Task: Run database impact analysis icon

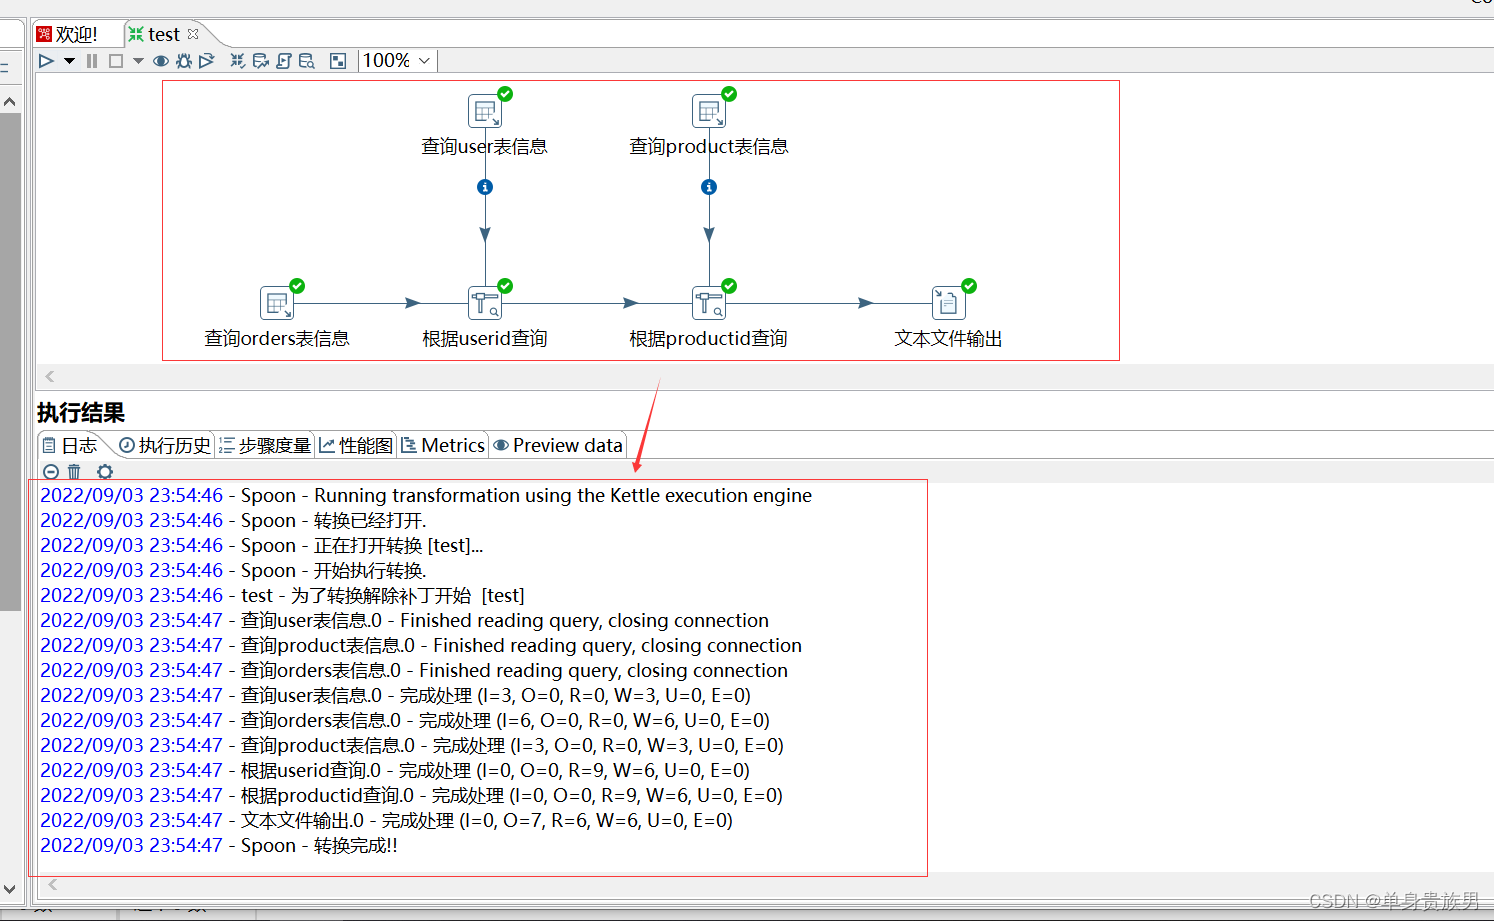Action: point(261,61)
